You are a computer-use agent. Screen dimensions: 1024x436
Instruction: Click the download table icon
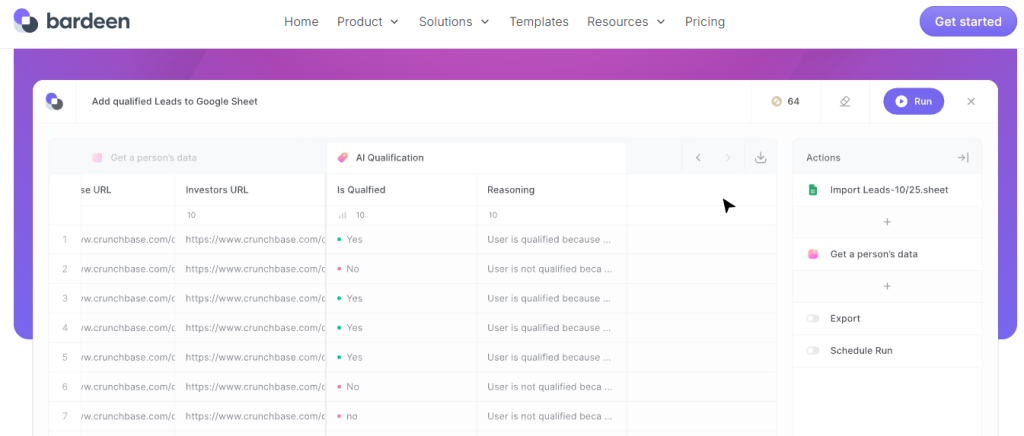coord(760,157)
